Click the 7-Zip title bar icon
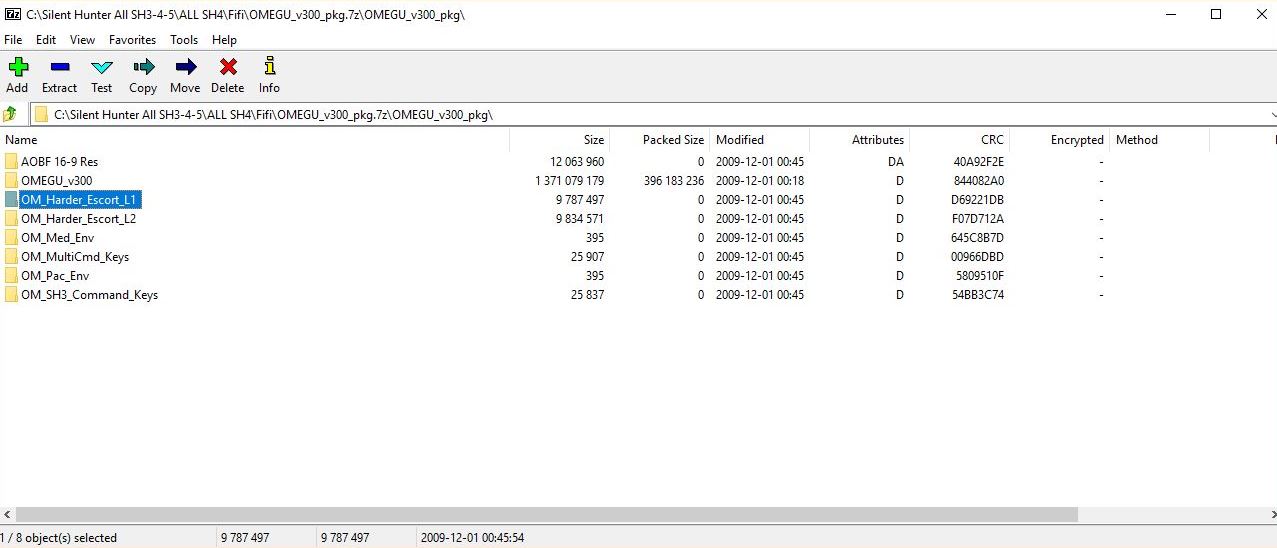The image size is (1277, 548). [12, 14]
